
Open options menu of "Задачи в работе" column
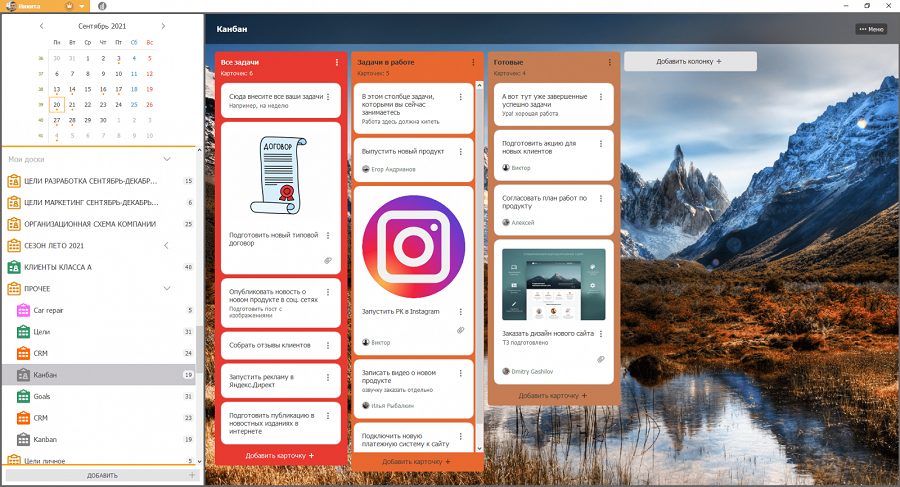[475, 63]
